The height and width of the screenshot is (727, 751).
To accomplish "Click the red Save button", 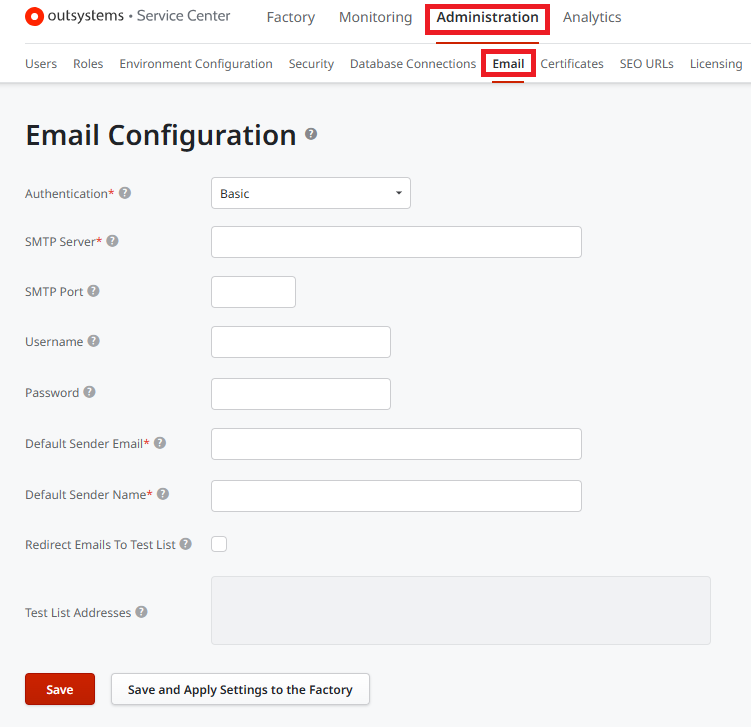I will tap(60, 689).
